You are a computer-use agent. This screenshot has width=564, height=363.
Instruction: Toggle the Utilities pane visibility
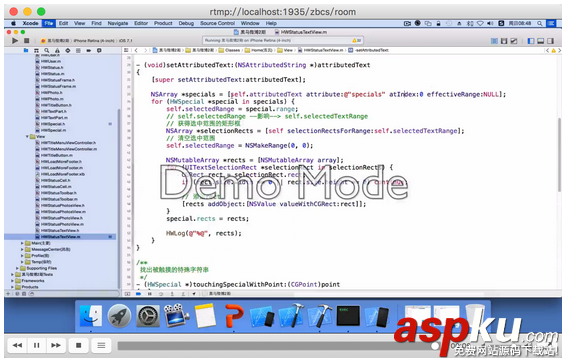550,41
